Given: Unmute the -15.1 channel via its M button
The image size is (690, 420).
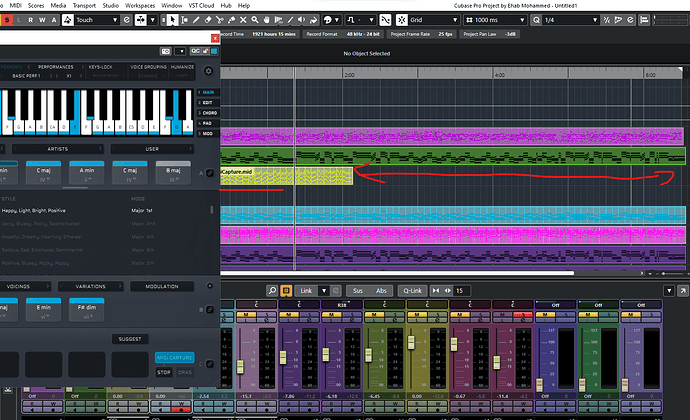Looking at the screenshot, I should coord(246,314).
